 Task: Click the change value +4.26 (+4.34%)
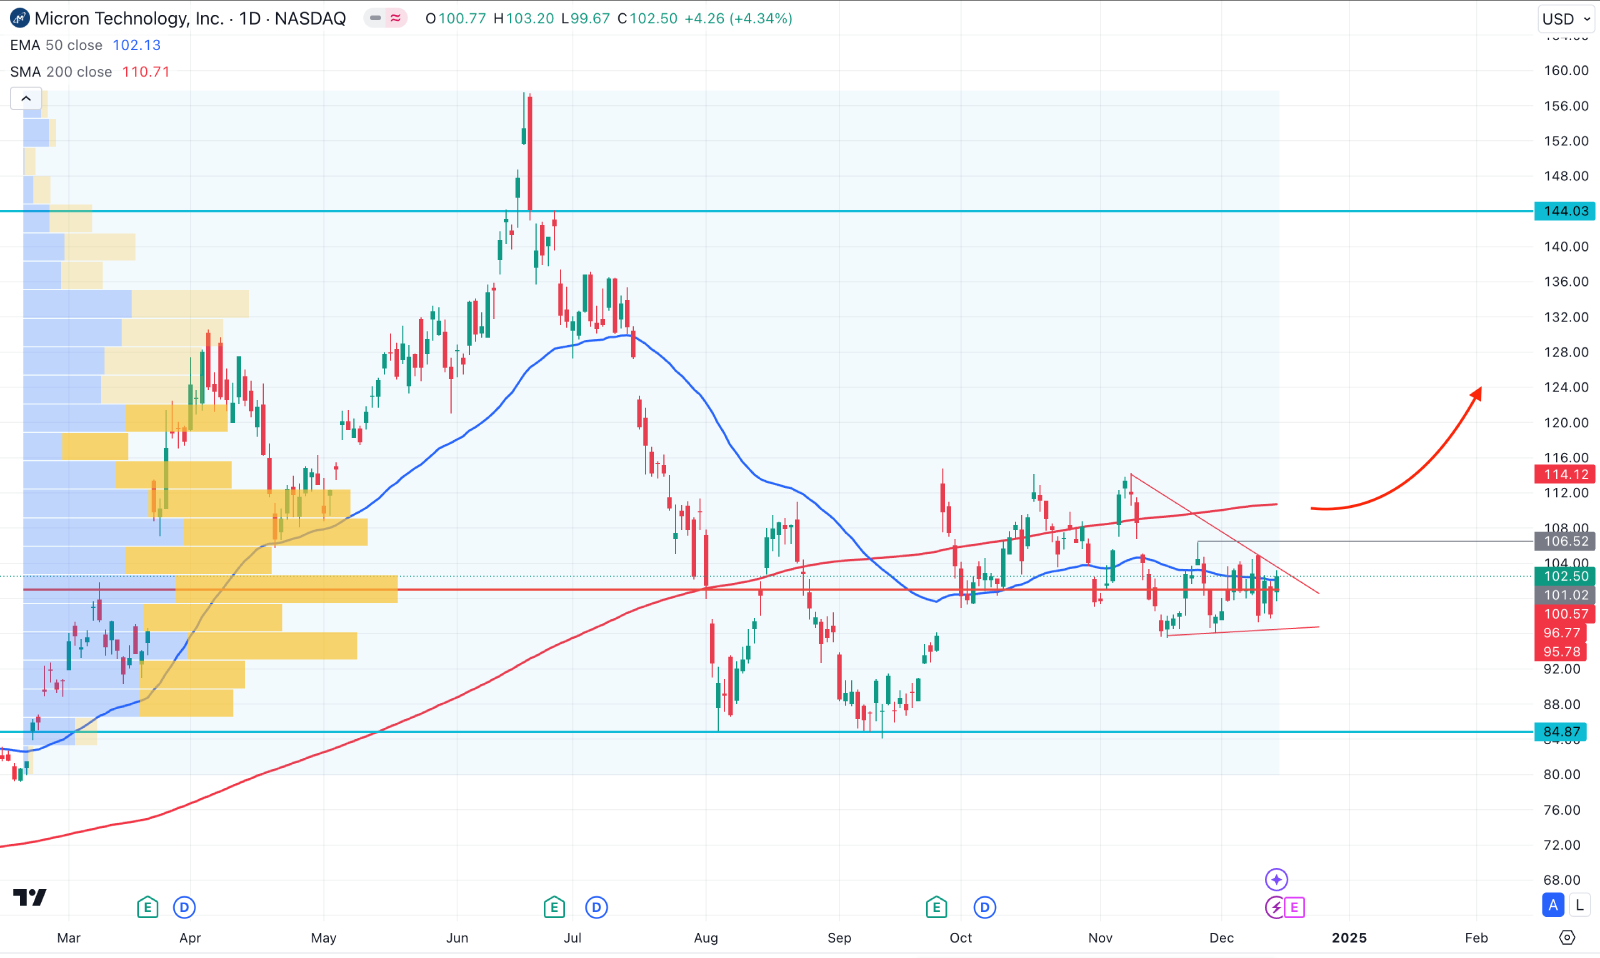(738, 18)
